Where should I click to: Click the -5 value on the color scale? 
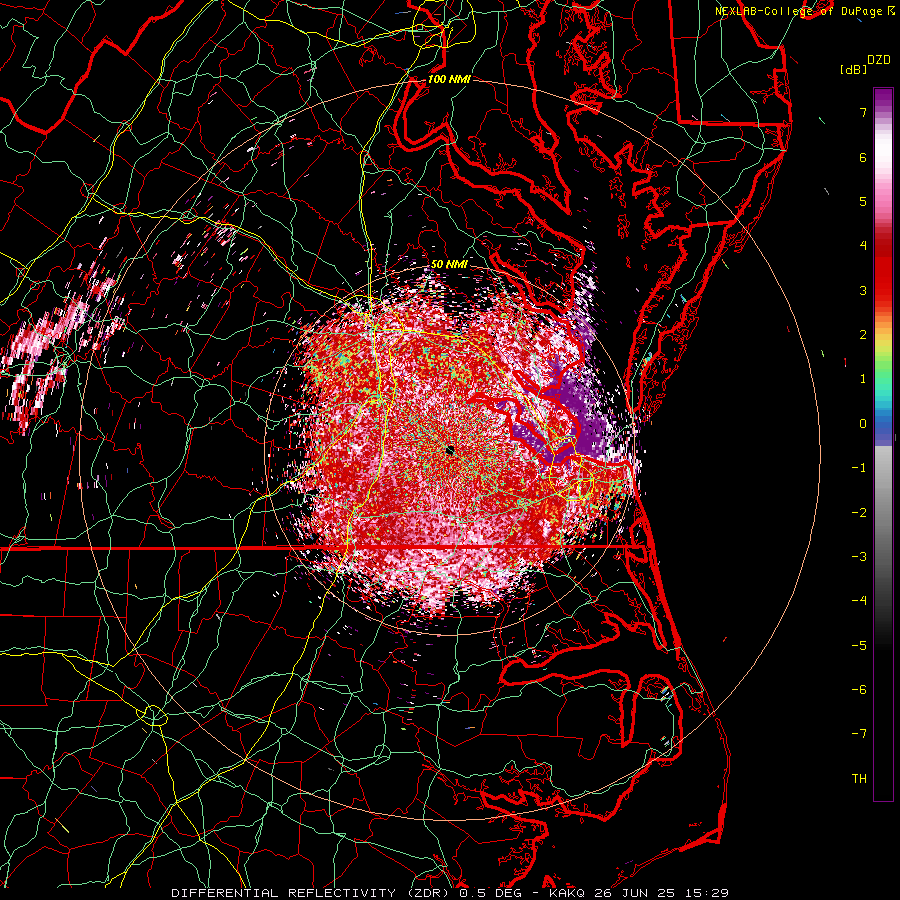(x=859, y=646)
